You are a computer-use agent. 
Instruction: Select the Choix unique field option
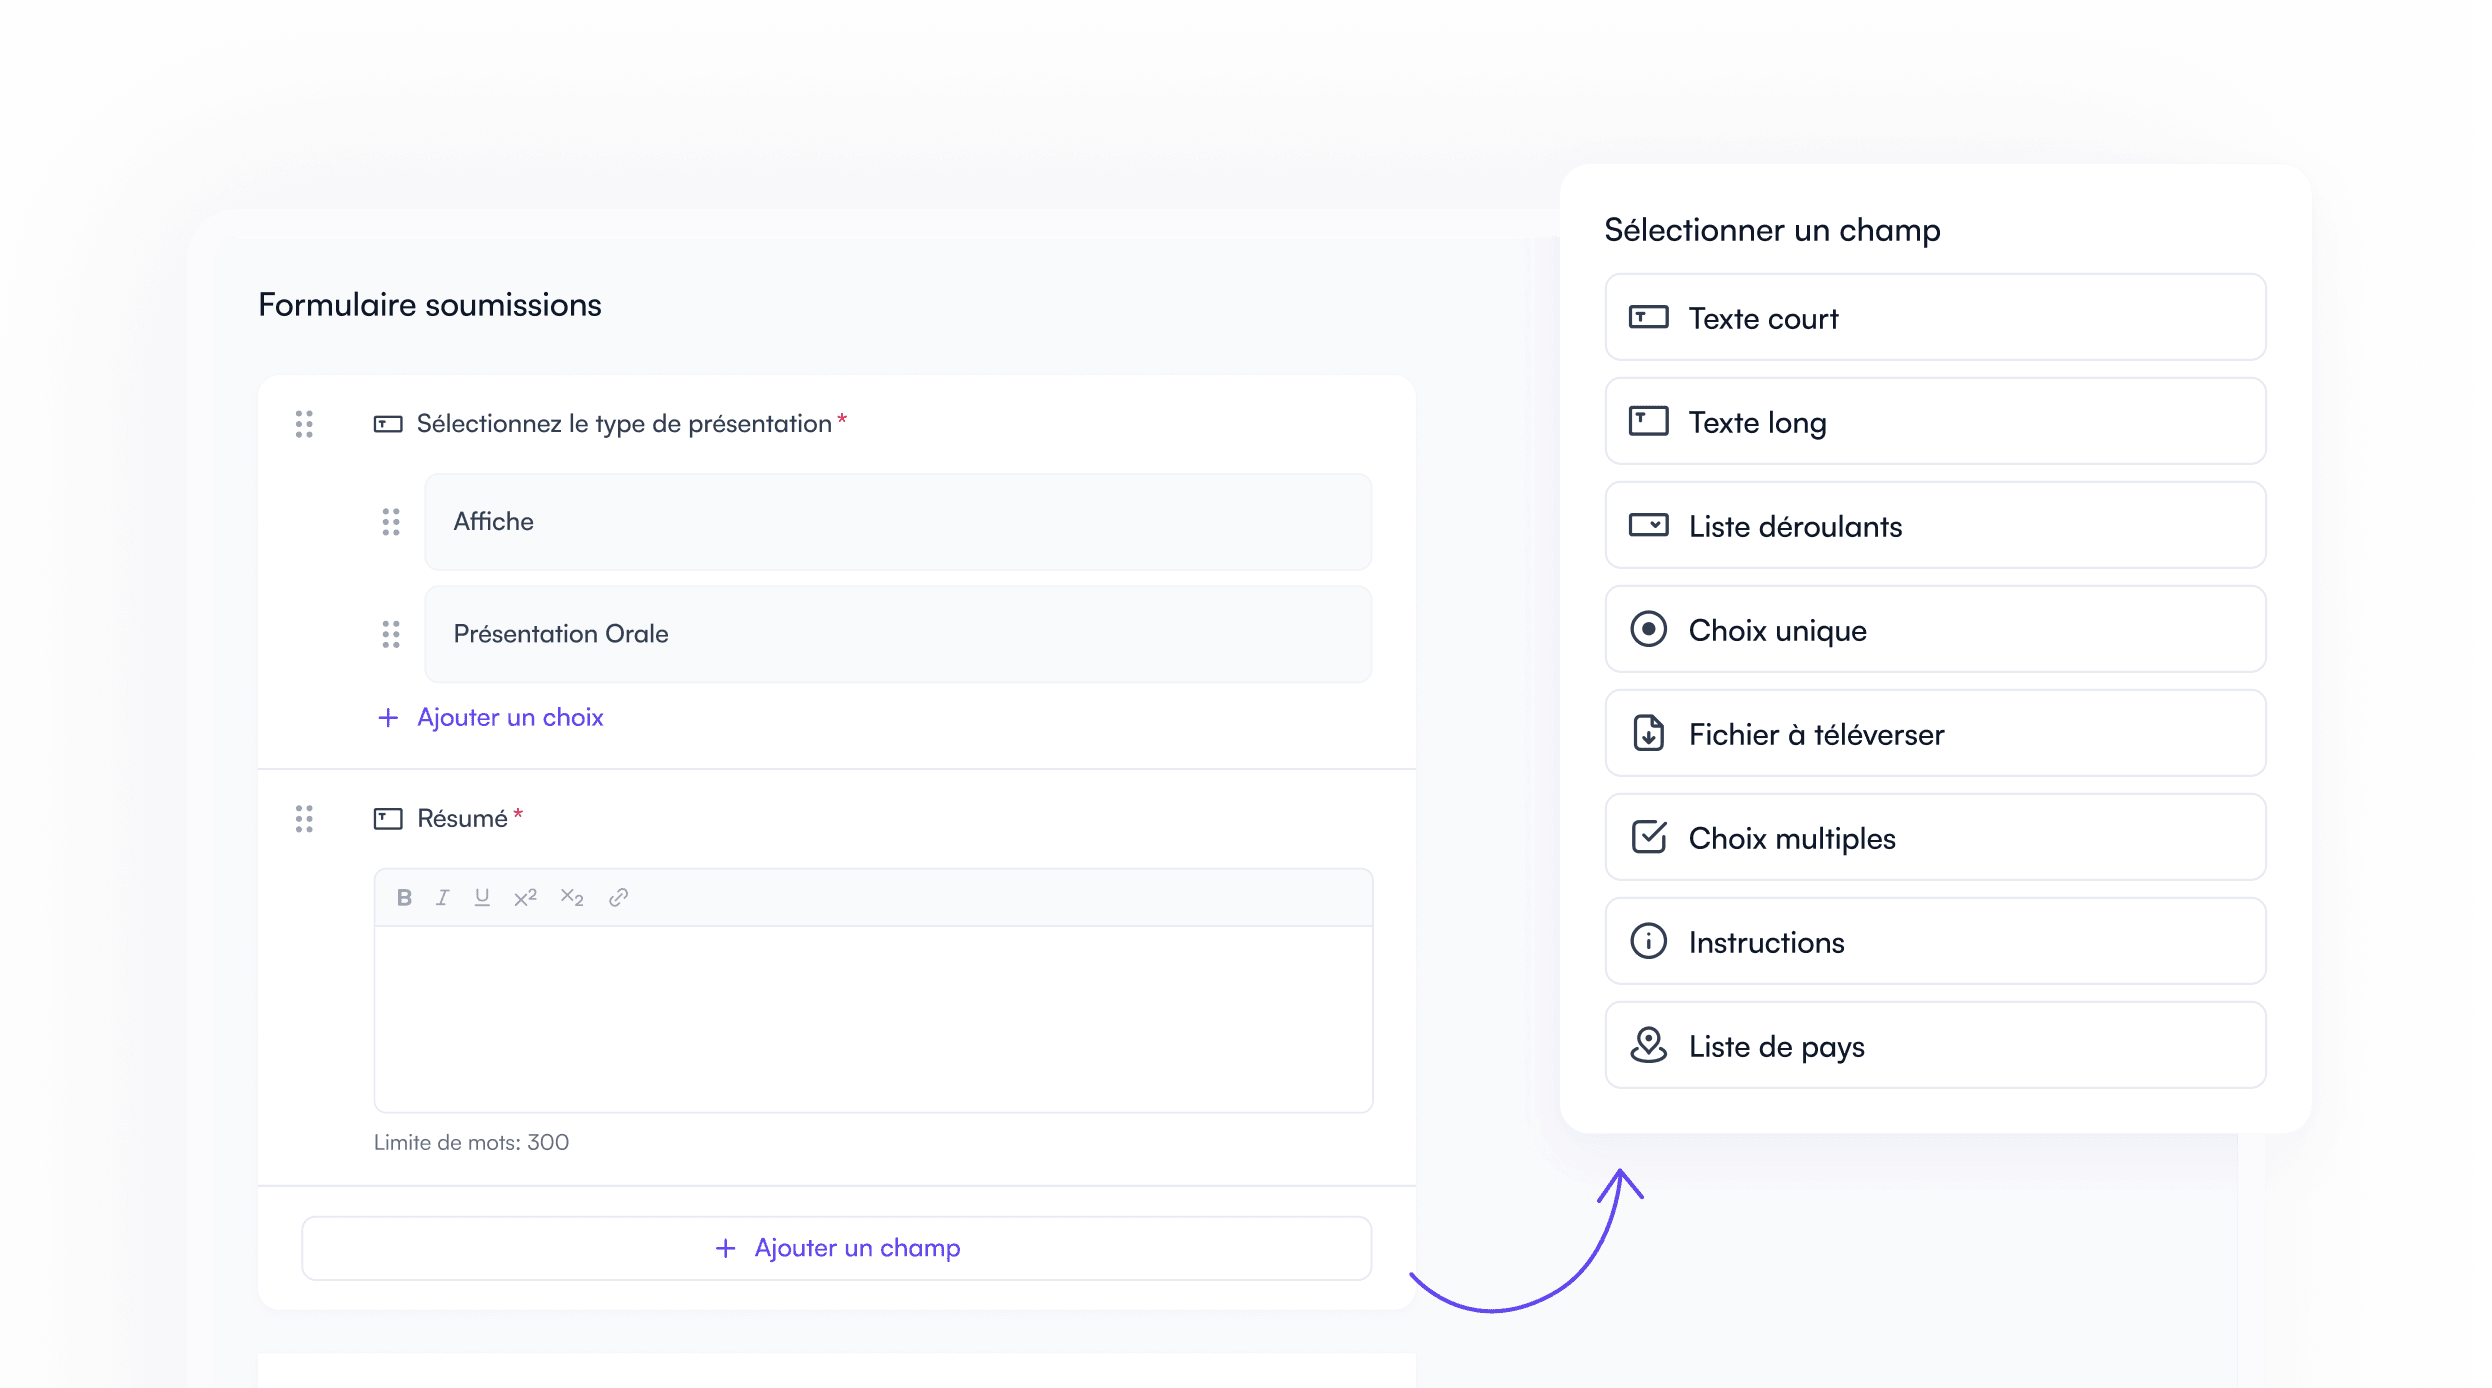point(1935,630)
